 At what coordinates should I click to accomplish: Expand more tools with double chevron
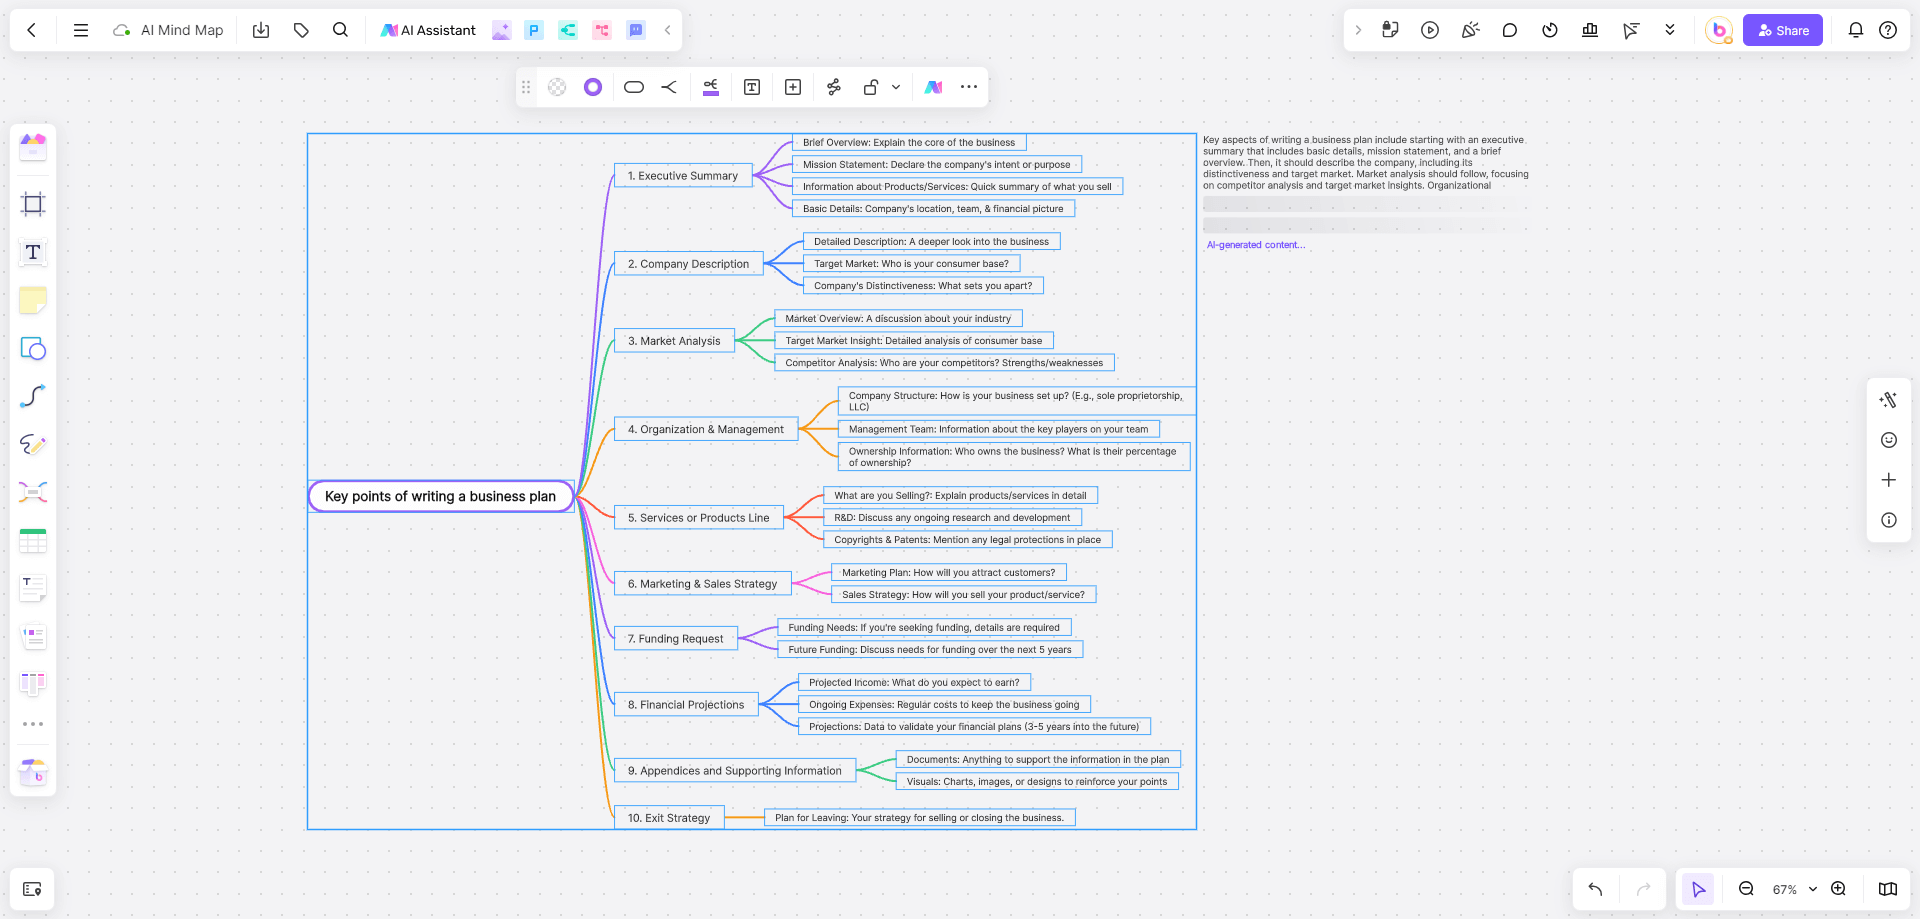point(1670,30)
